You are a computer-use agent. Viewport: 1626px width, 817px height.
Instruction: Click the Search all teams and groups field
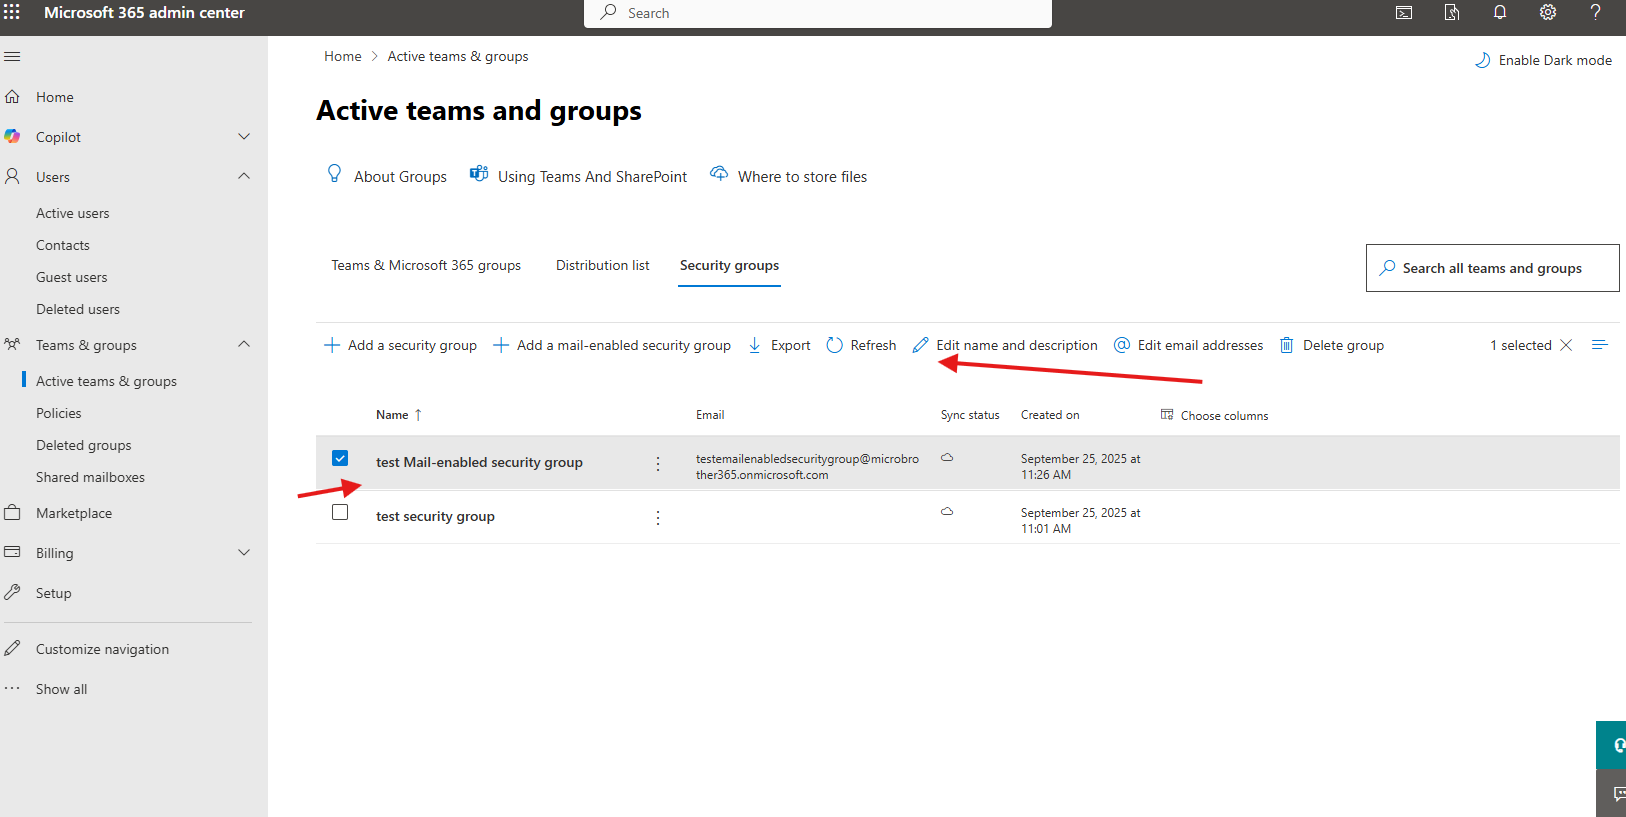(1492, 268)
